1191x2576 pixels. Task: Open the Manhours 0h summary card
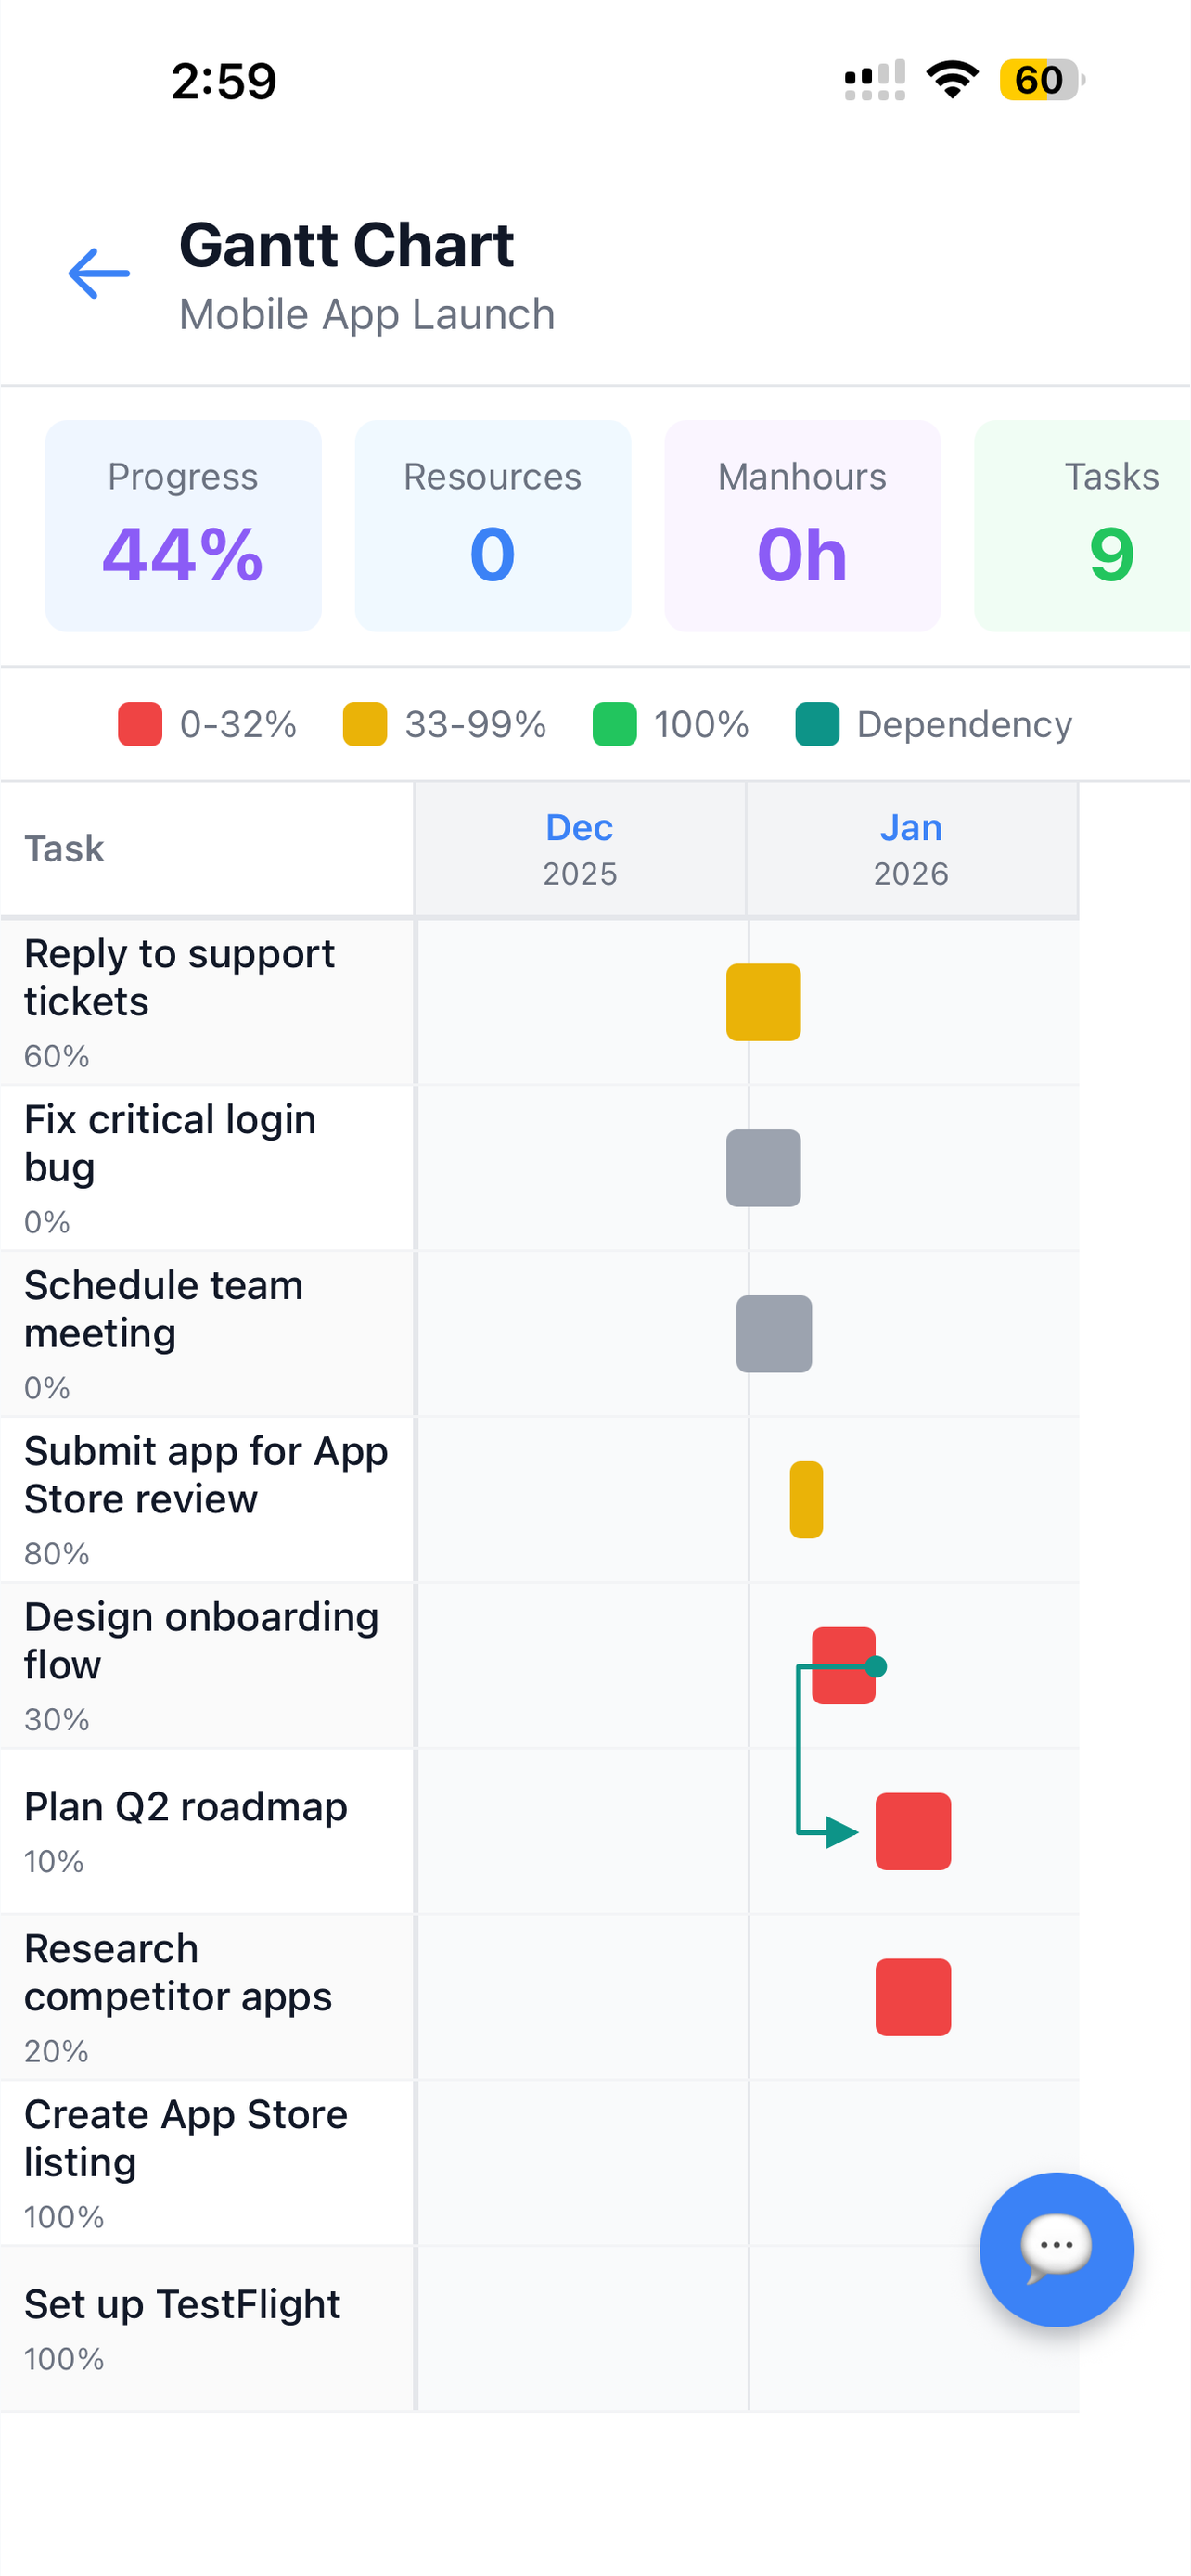click(x=803, y=526)
